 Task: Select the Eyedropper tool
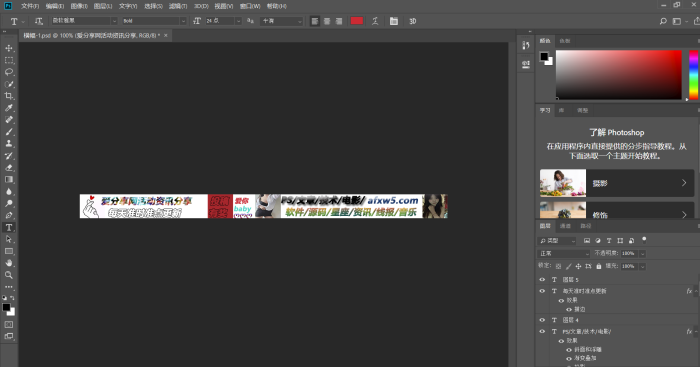point(8,108)
